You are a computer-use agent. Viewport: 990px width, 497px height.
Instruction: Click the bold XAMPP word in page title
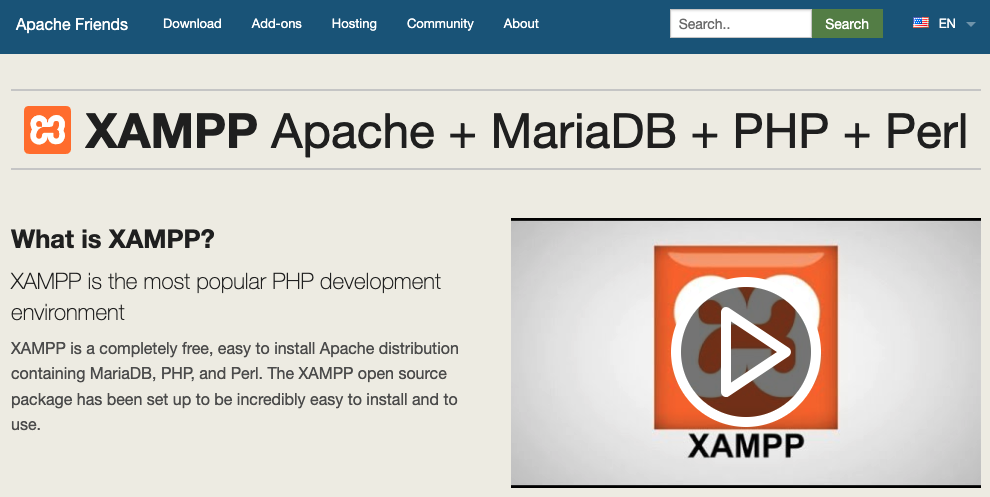pos(171,131)
